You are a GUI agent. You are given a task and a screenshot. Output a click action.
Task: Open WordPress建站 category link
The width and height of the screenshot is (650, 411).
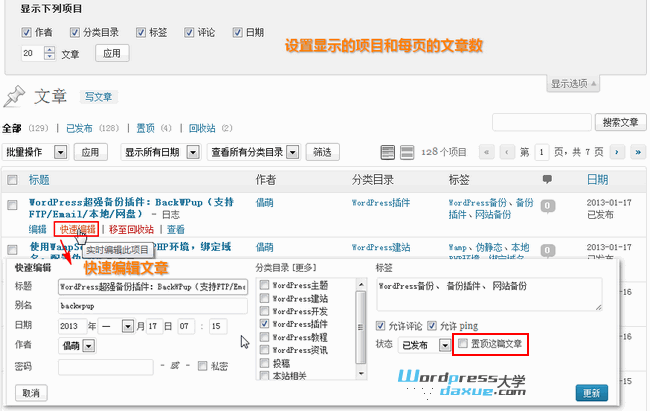[x=381, y=248]
